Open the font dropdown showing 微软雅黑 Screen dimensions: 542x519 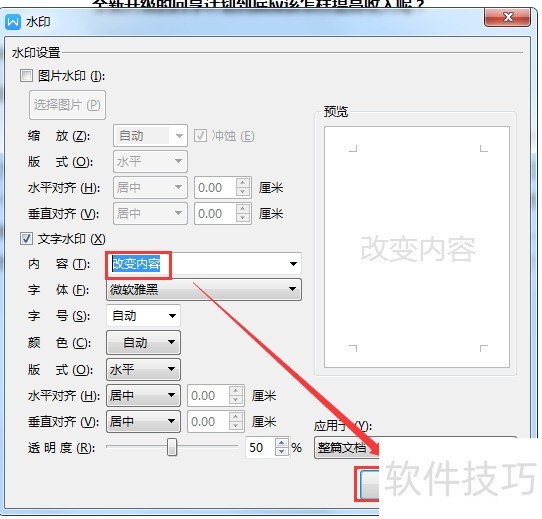coord(204,289)
